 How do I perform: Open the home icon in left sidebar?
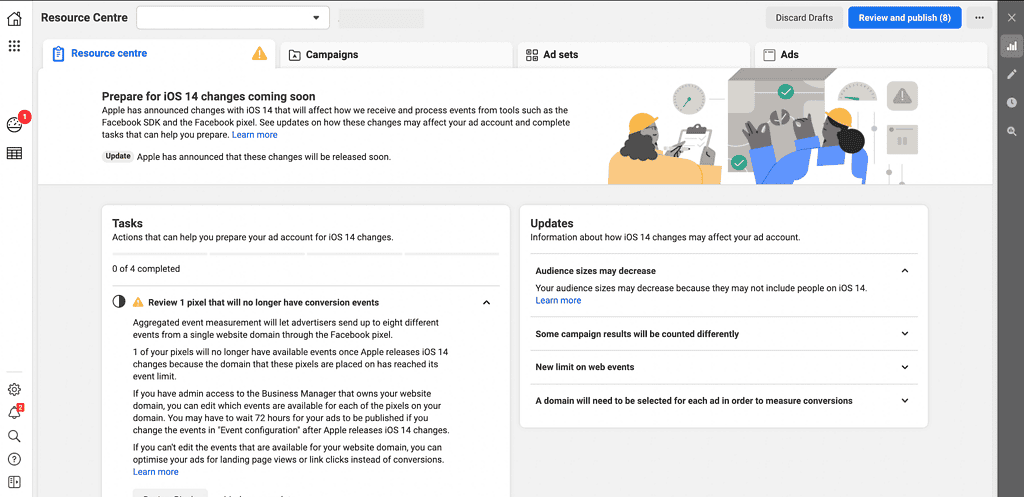[x=14, y=18]
